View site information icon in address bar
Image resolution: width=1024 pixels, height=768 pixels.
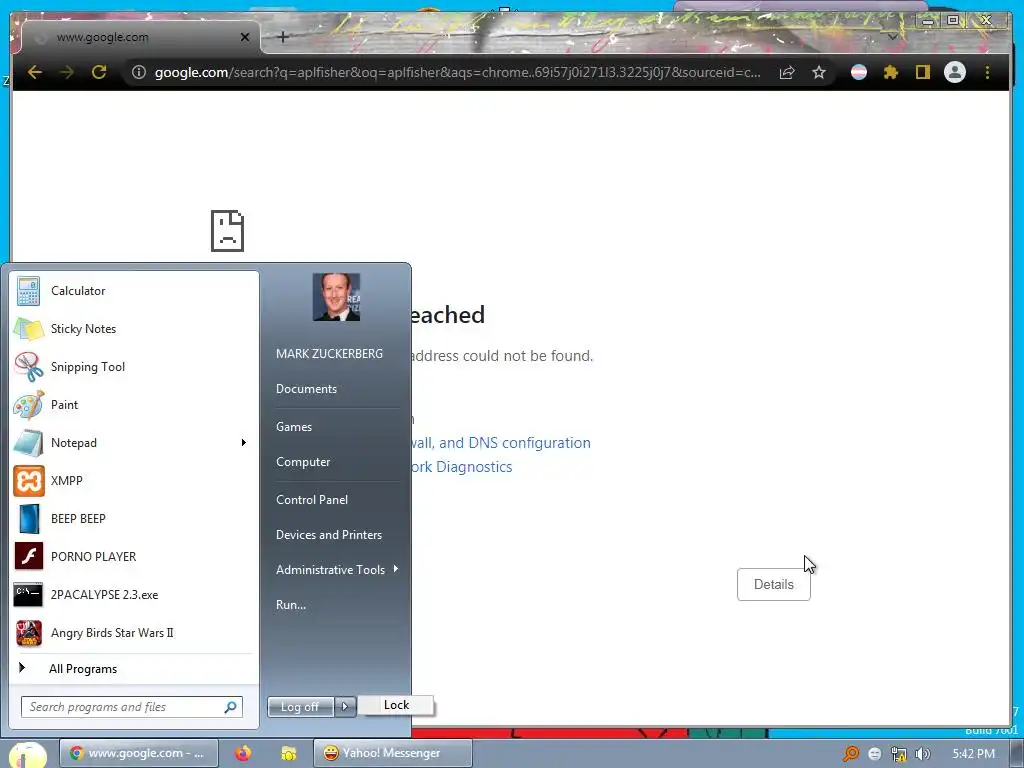(x=138, y=72)
